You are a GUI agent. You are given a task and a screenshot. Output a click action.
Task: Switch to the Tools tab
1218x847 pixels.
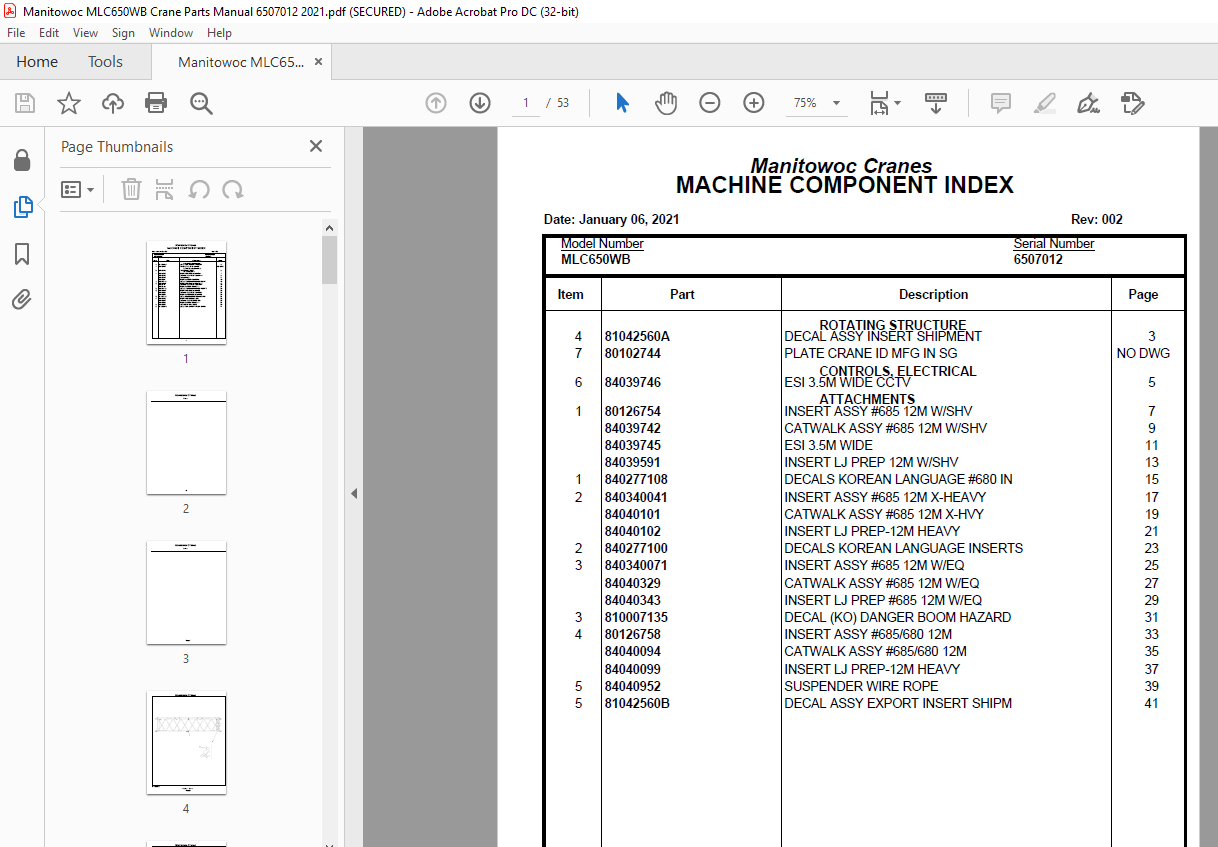click(105, 62)
